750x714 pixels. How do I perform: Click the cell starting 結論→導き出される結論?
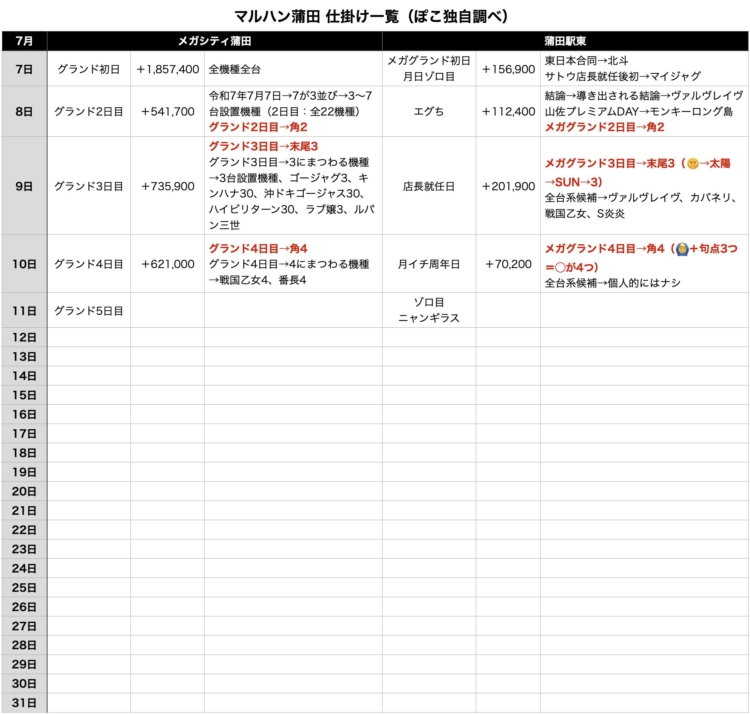pyautogui.click(x=644, y=111)
